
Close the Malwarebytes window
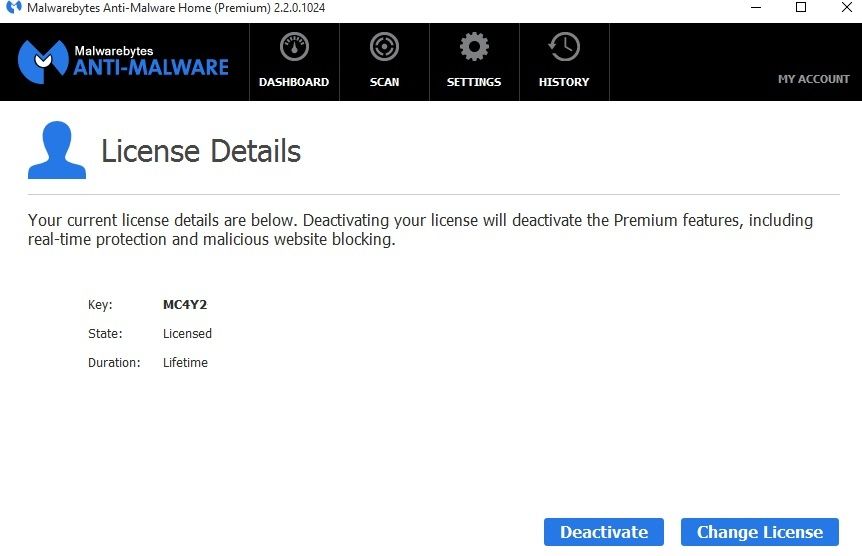point(847,8)
